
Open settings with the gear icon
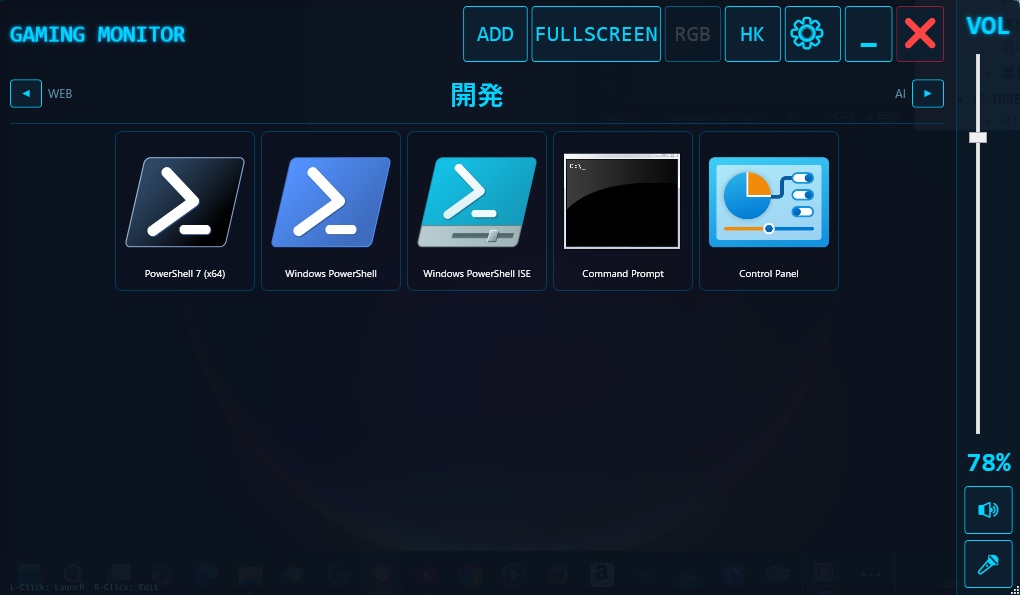point(812,34)
